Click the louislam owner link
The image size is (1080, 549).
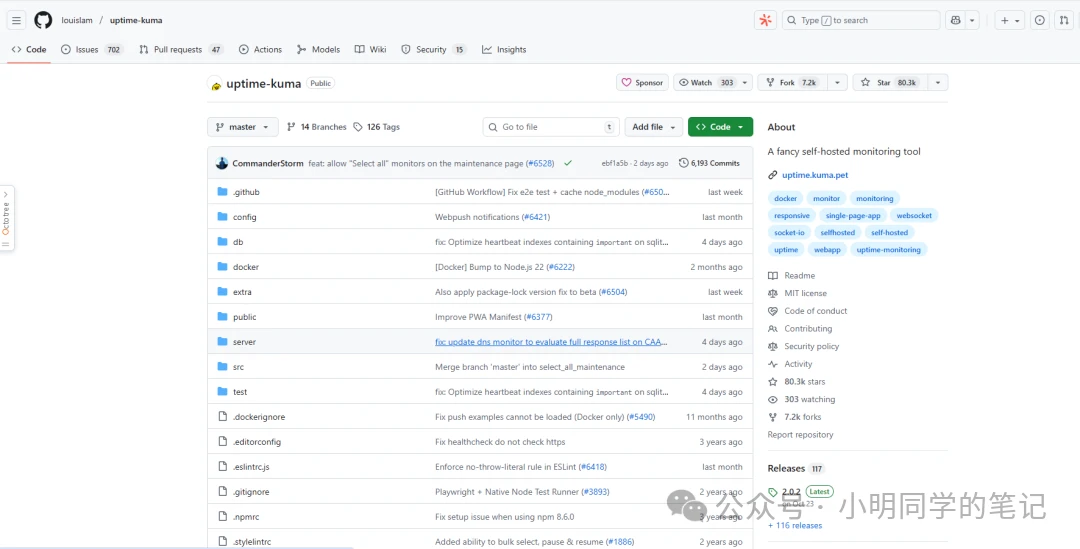pyautogui.click(x=77, y=20)
